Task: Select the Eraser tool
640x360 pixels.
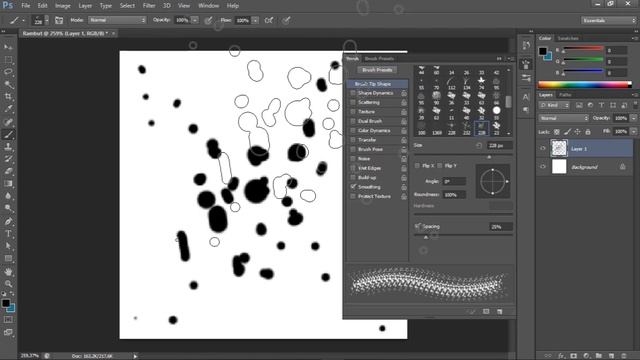Action: [x=8, y=171]
